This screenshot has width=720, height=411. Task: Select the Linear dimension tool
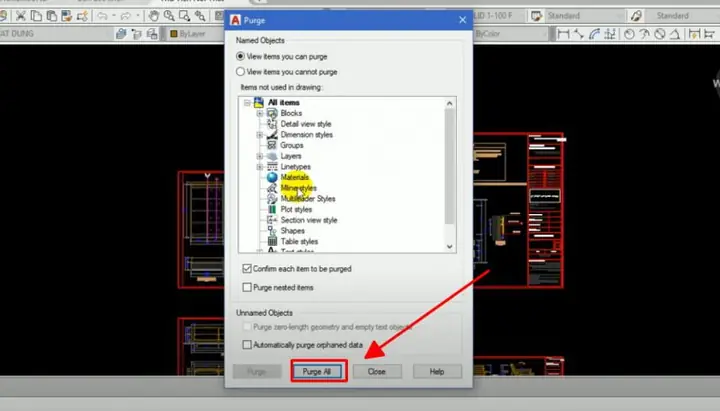[x=563, y=34]
